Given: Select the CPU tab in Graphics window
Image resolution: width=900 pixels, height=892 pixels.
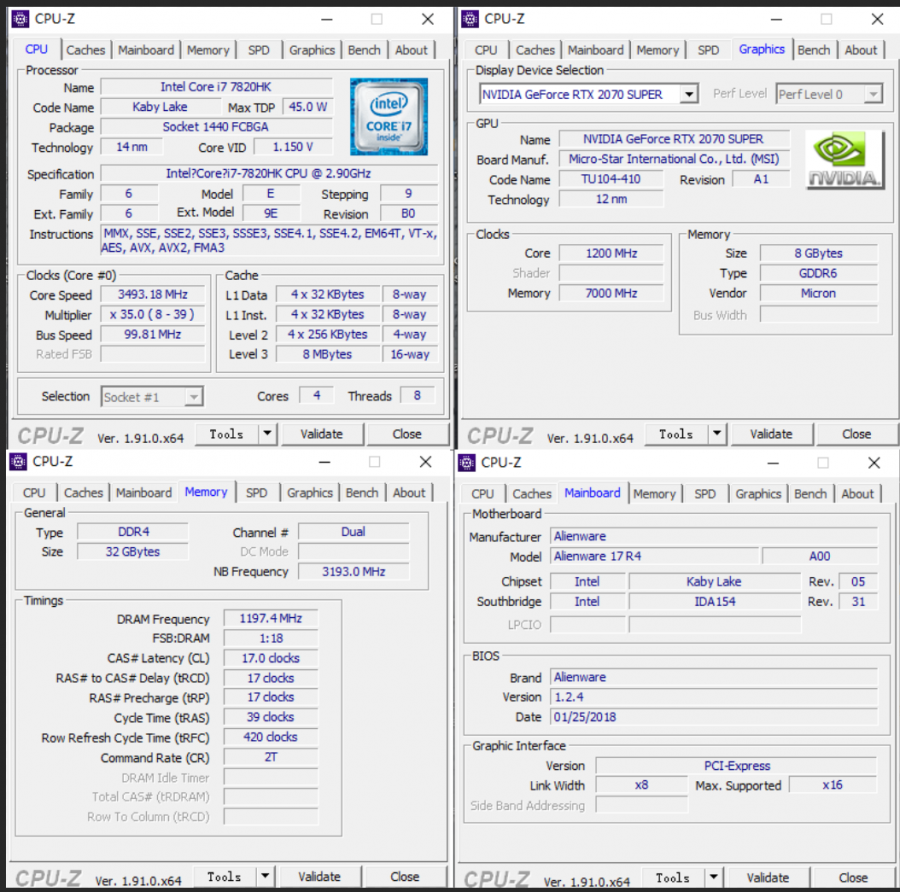Looking at the screenshot, I should pos(486,51).
